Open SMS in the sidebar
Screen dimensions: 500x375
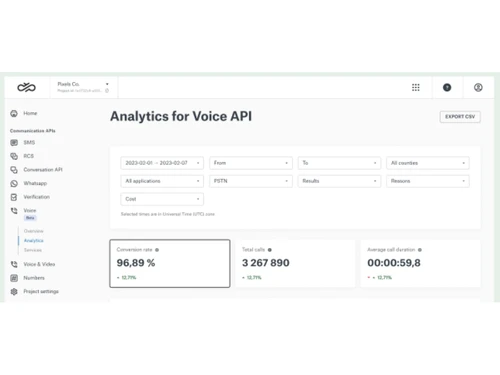[x=29, y=143]
